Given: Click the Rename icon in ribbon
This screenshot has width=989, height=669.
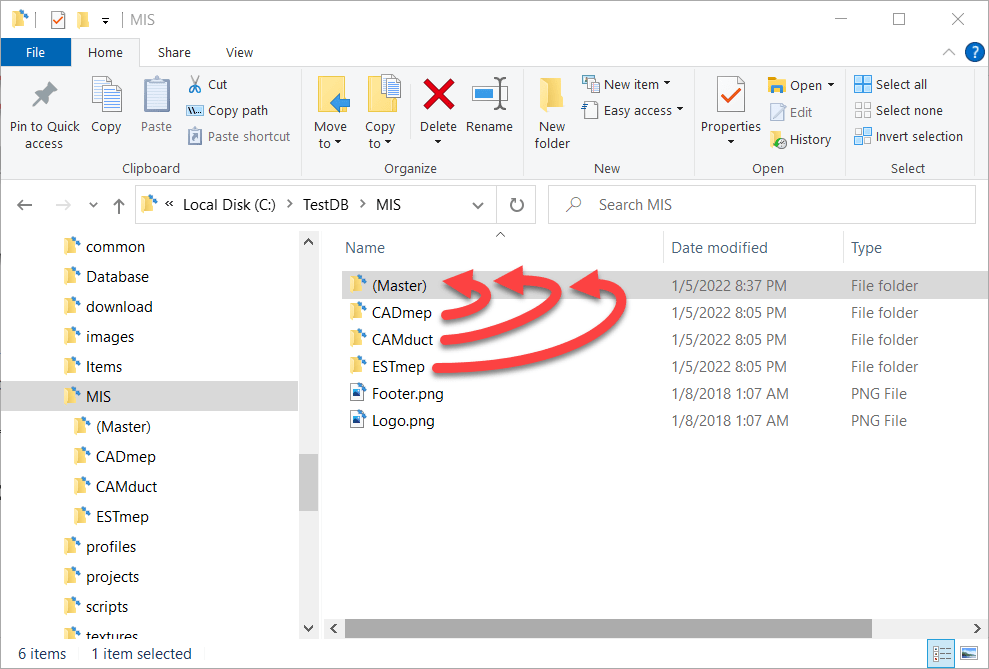Looking at the screenshot, I should (x=489, y=95).
